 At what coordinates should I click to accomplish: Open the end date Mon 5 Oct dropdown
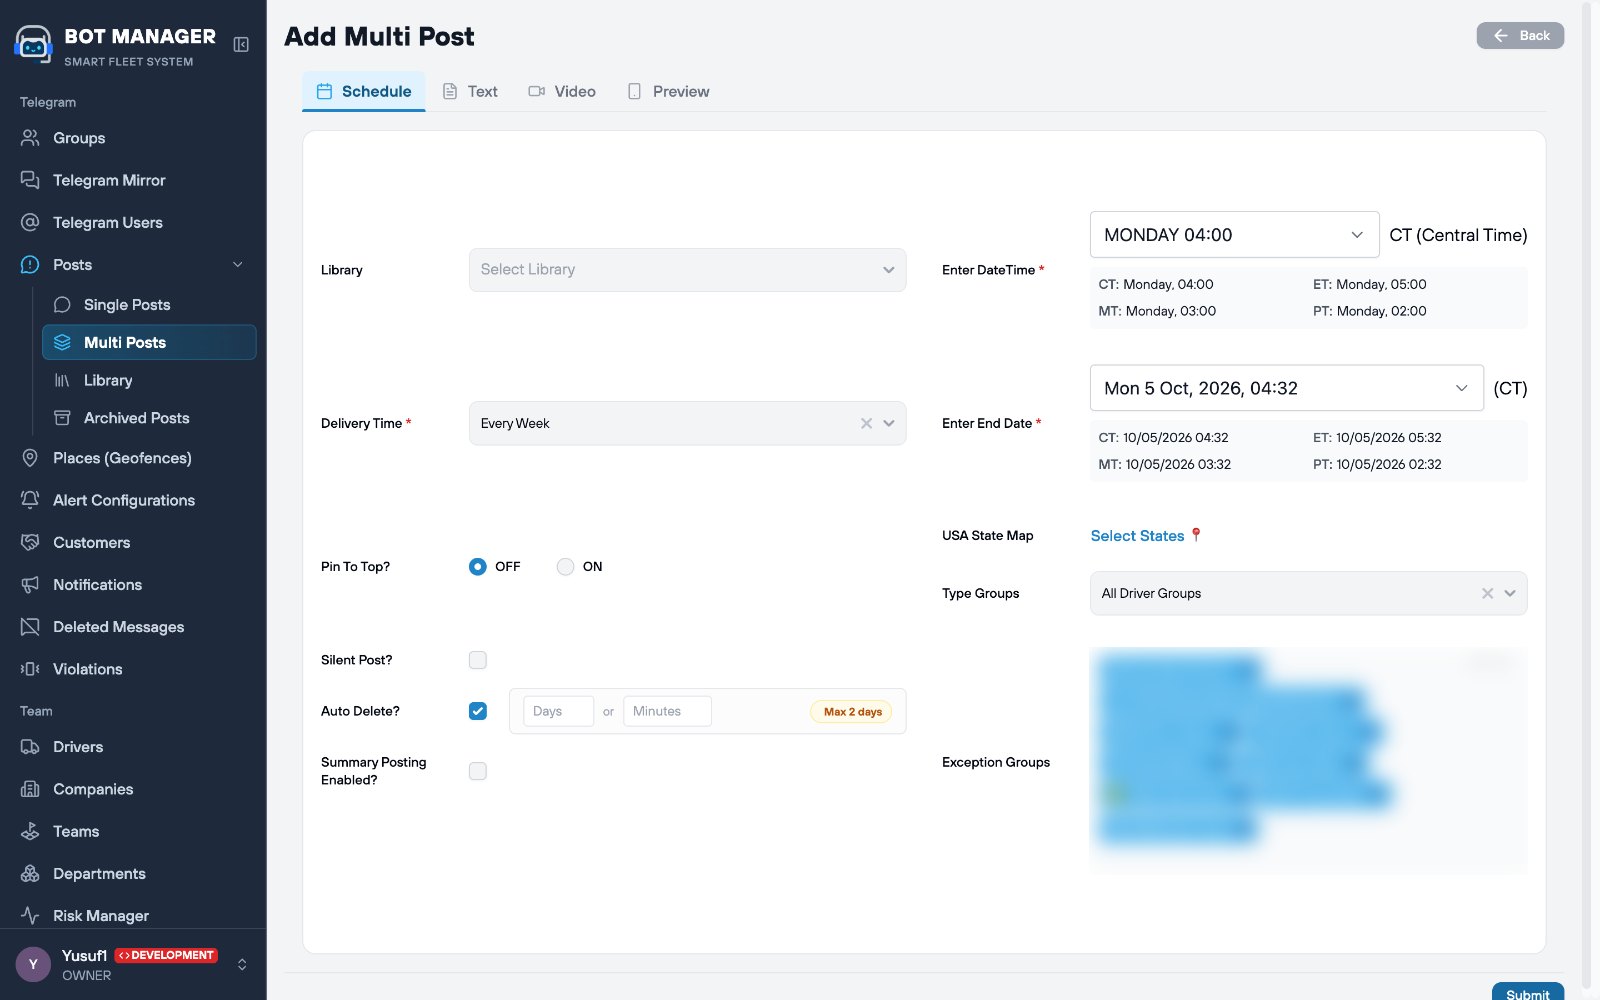pos(1286,388)
